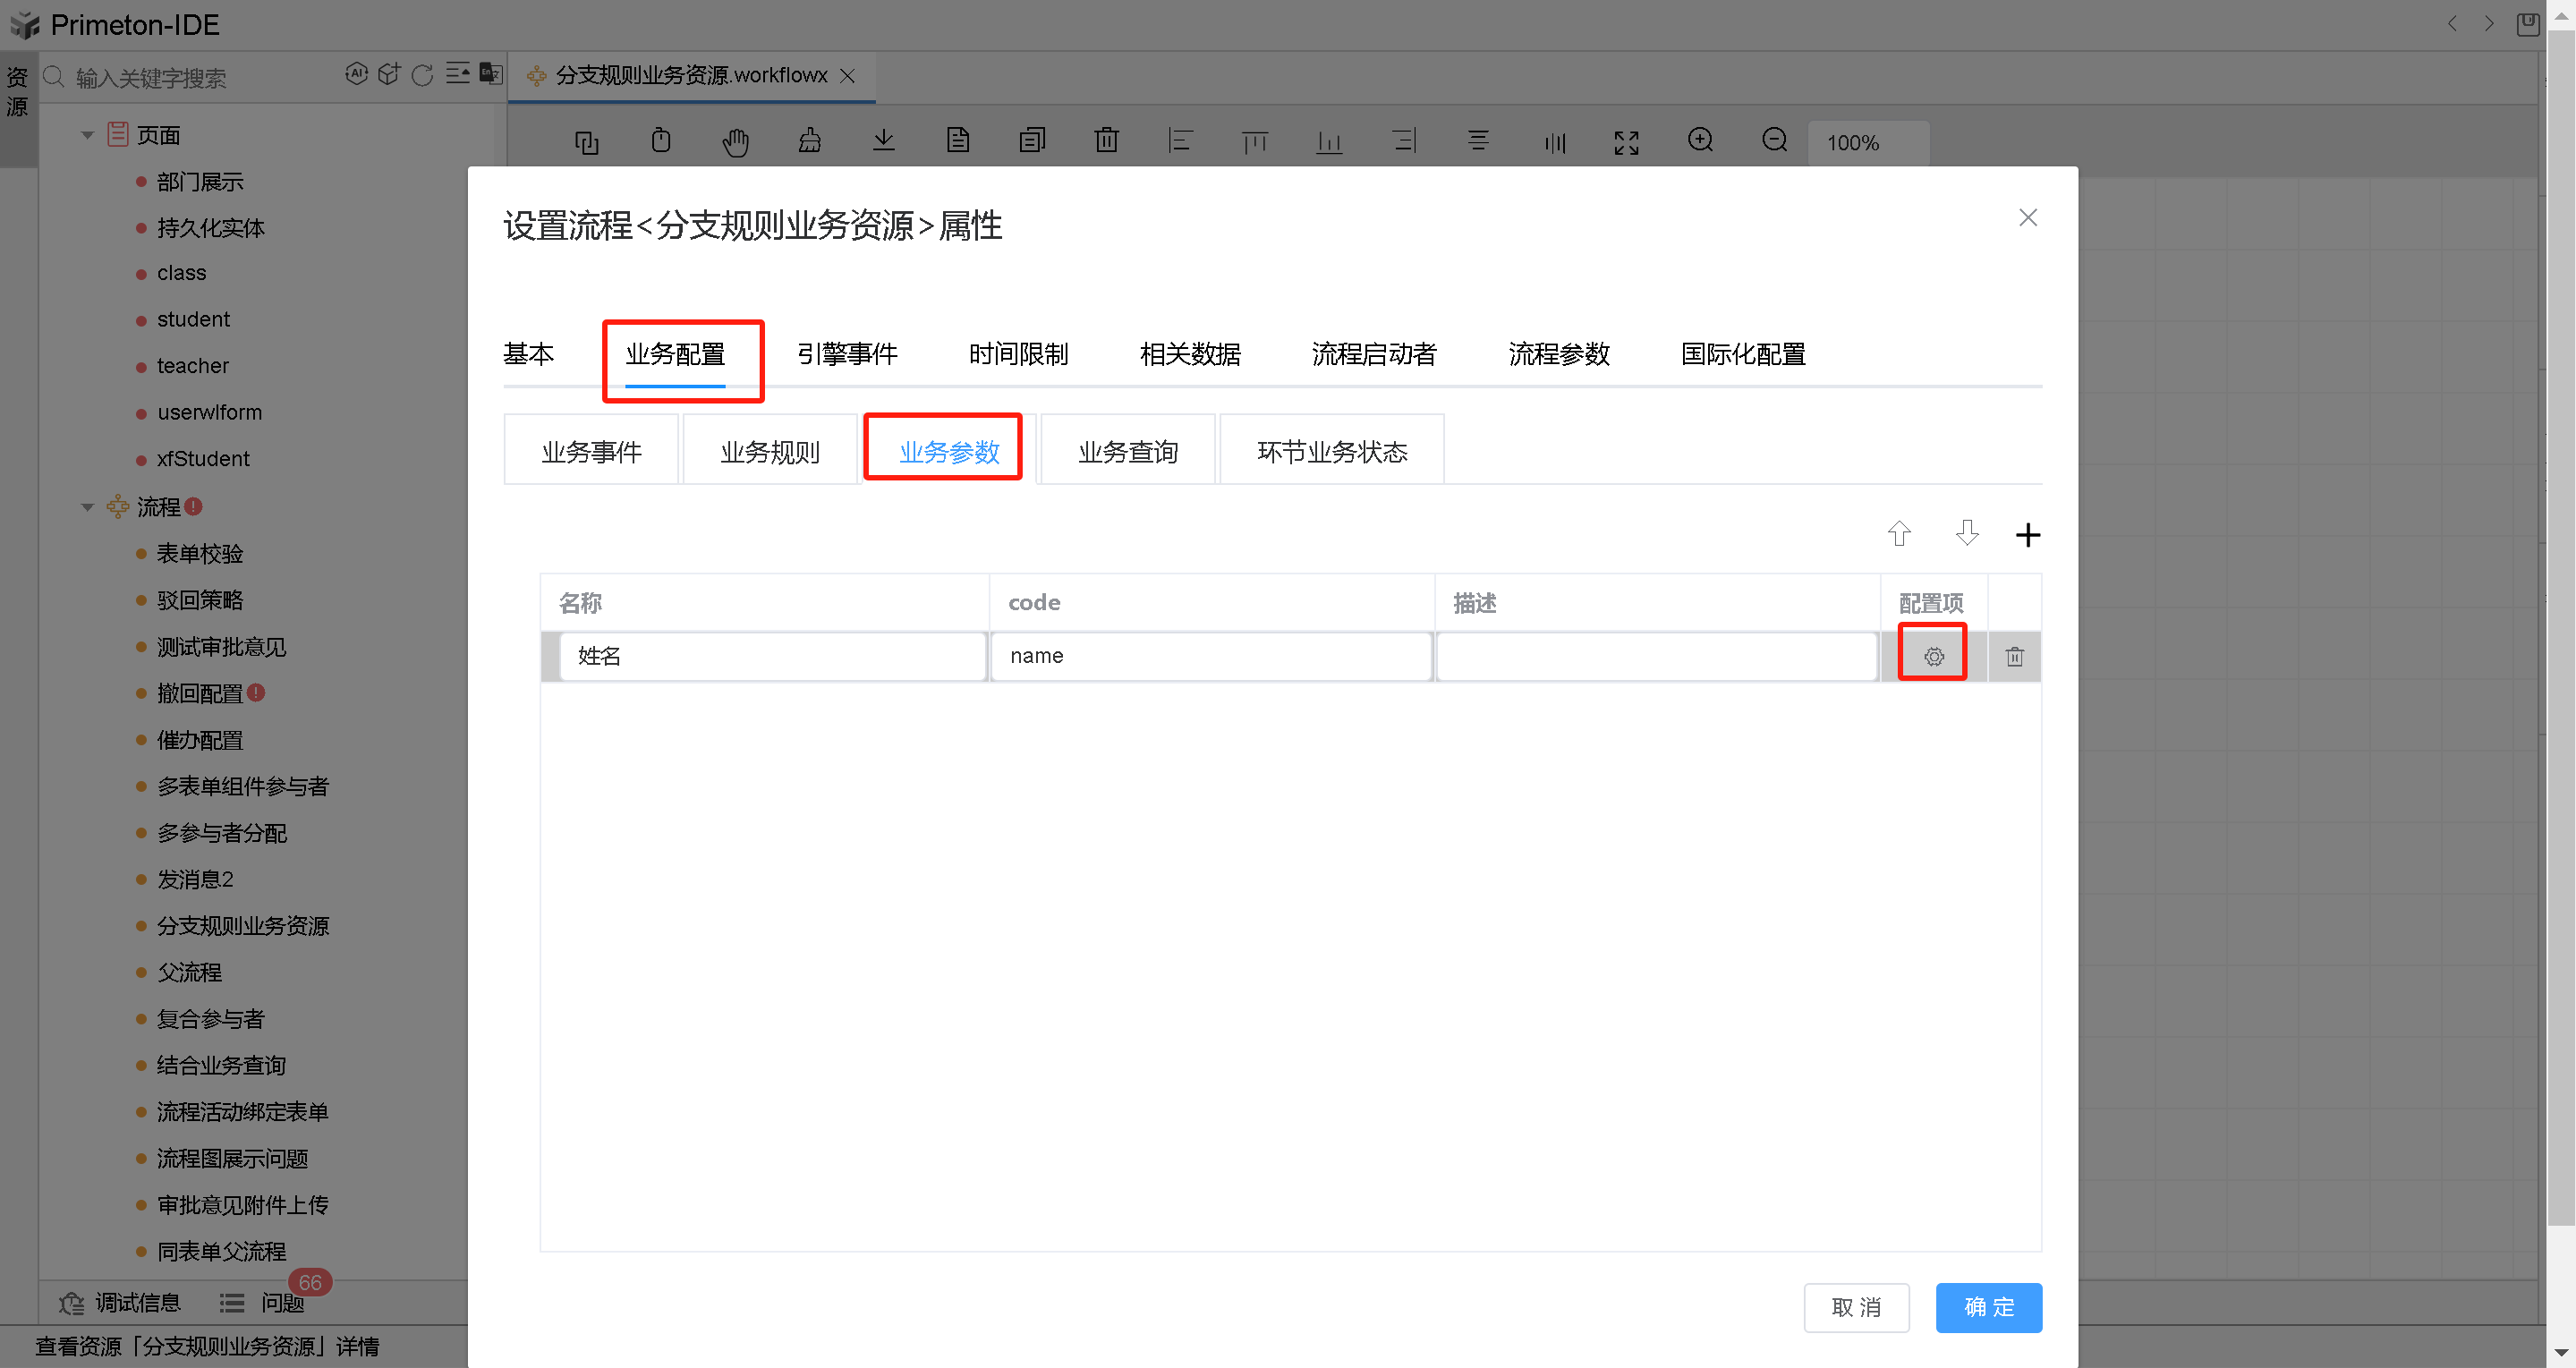Click the code input field containing name
This screenshot has height=1368, width=2576.
pos(1210,656)
